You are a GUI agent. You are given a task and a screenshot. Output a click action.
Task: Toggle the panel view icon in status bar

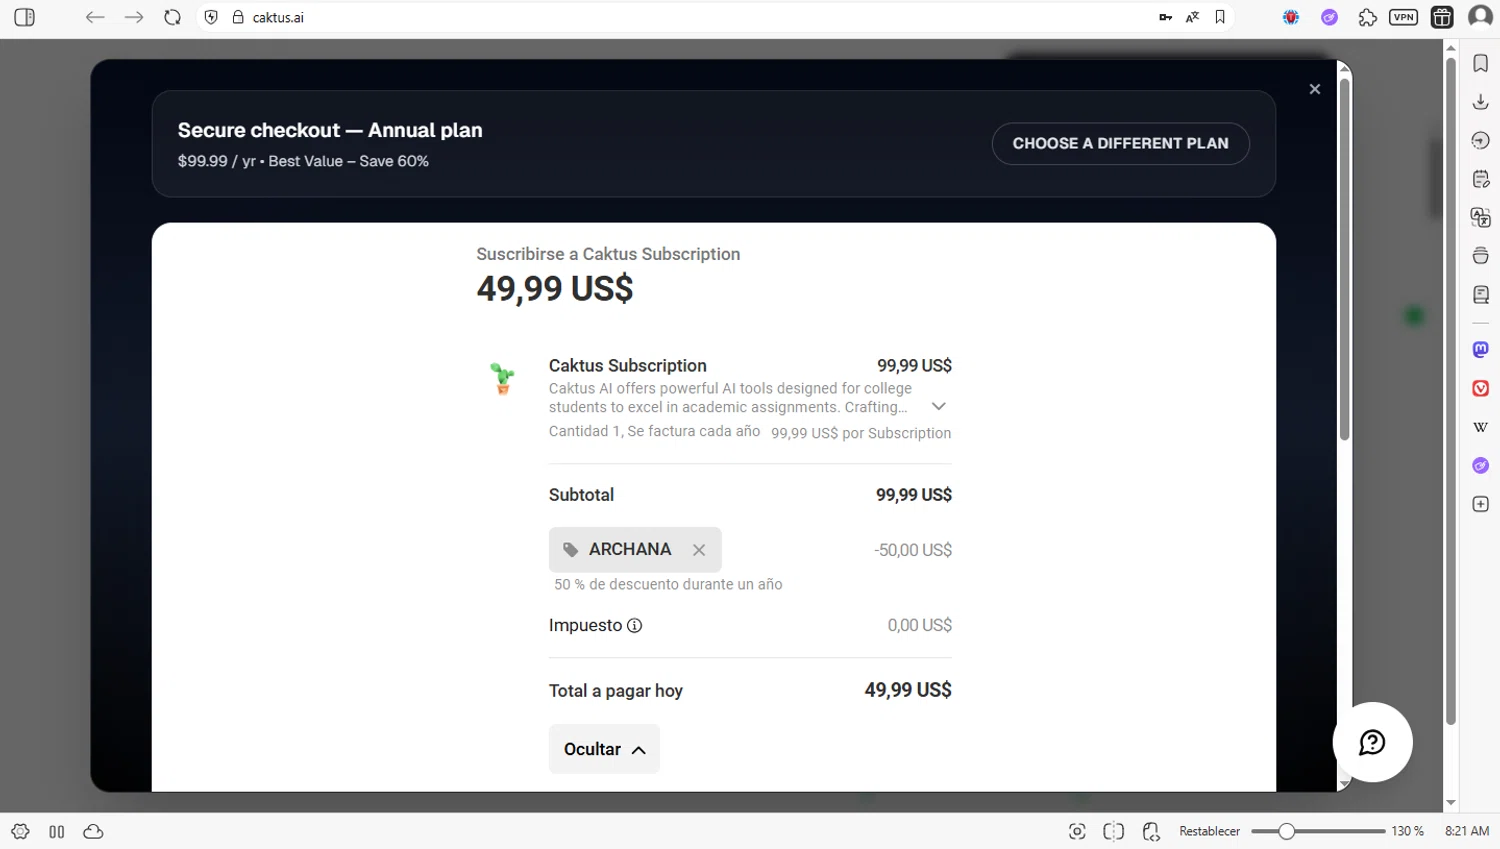[57, 831]
